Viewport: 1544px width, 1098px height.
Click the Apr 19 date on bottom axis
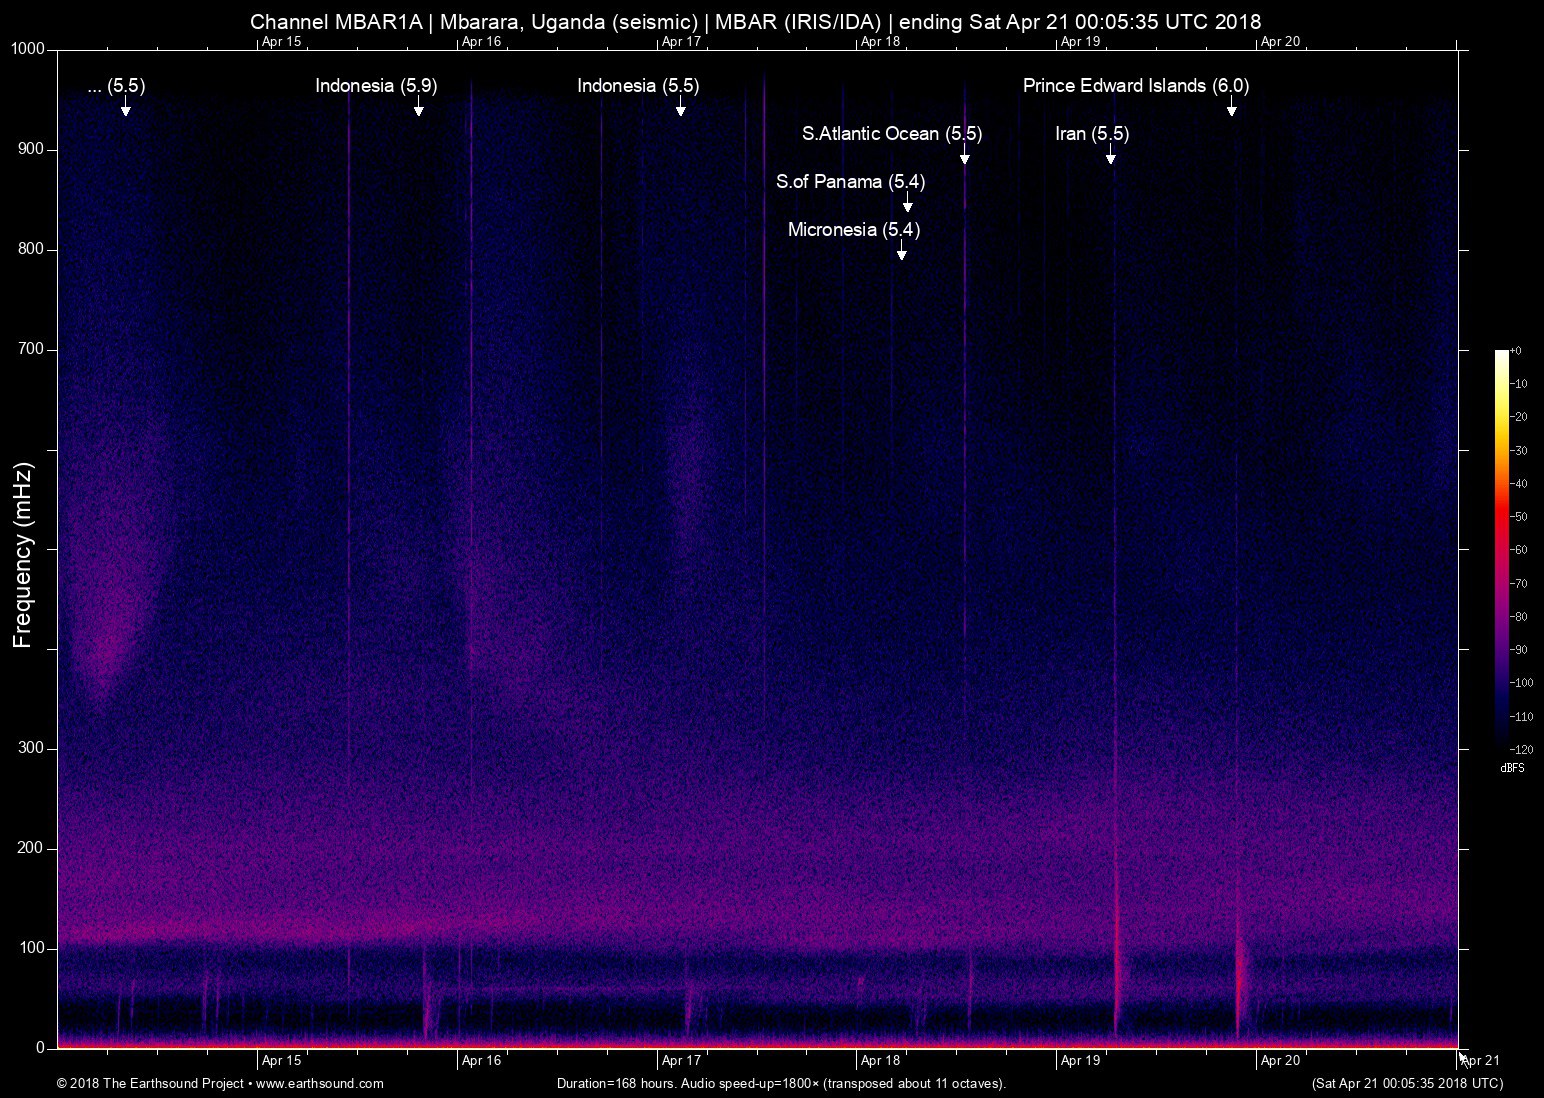[x=1080, y=1061]
